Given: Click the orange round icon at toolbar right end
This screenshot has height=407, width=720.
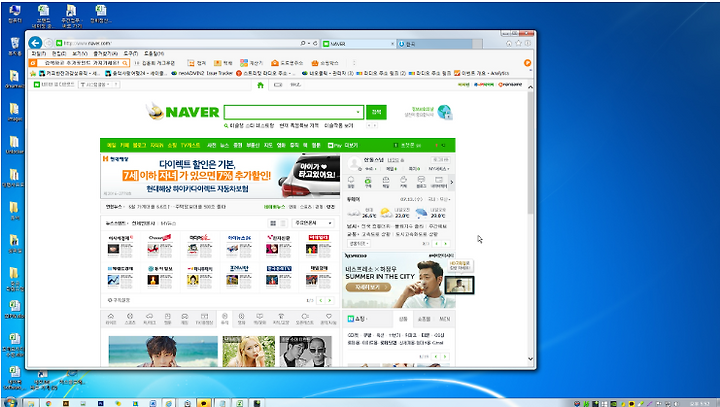Looking at the screenshot, I should [x=528, y=63].
